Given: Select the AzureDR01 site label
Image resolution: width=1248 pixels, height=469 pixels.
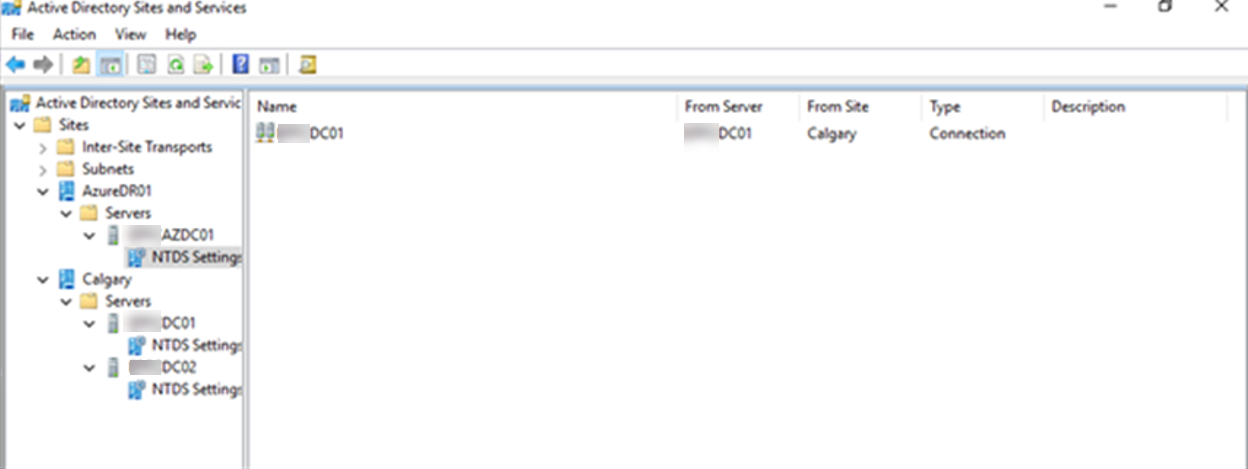Looking at the screenshot, I should 117,191.
